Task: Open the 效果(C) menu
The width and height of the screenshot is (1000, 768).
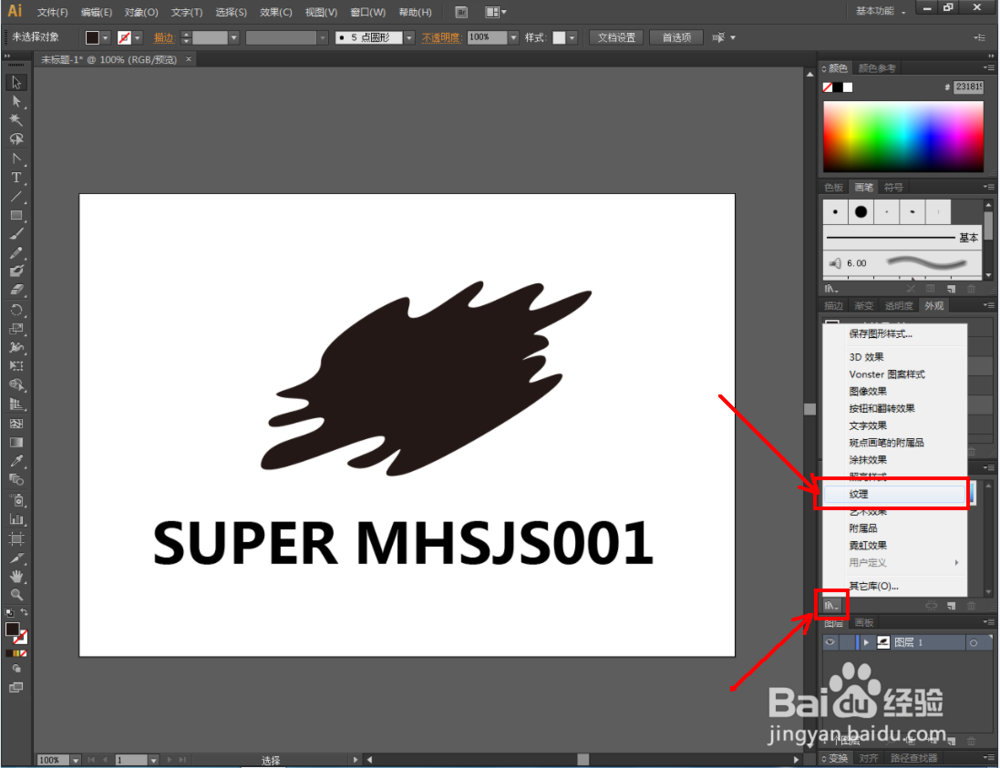Action: click(276, 12)
